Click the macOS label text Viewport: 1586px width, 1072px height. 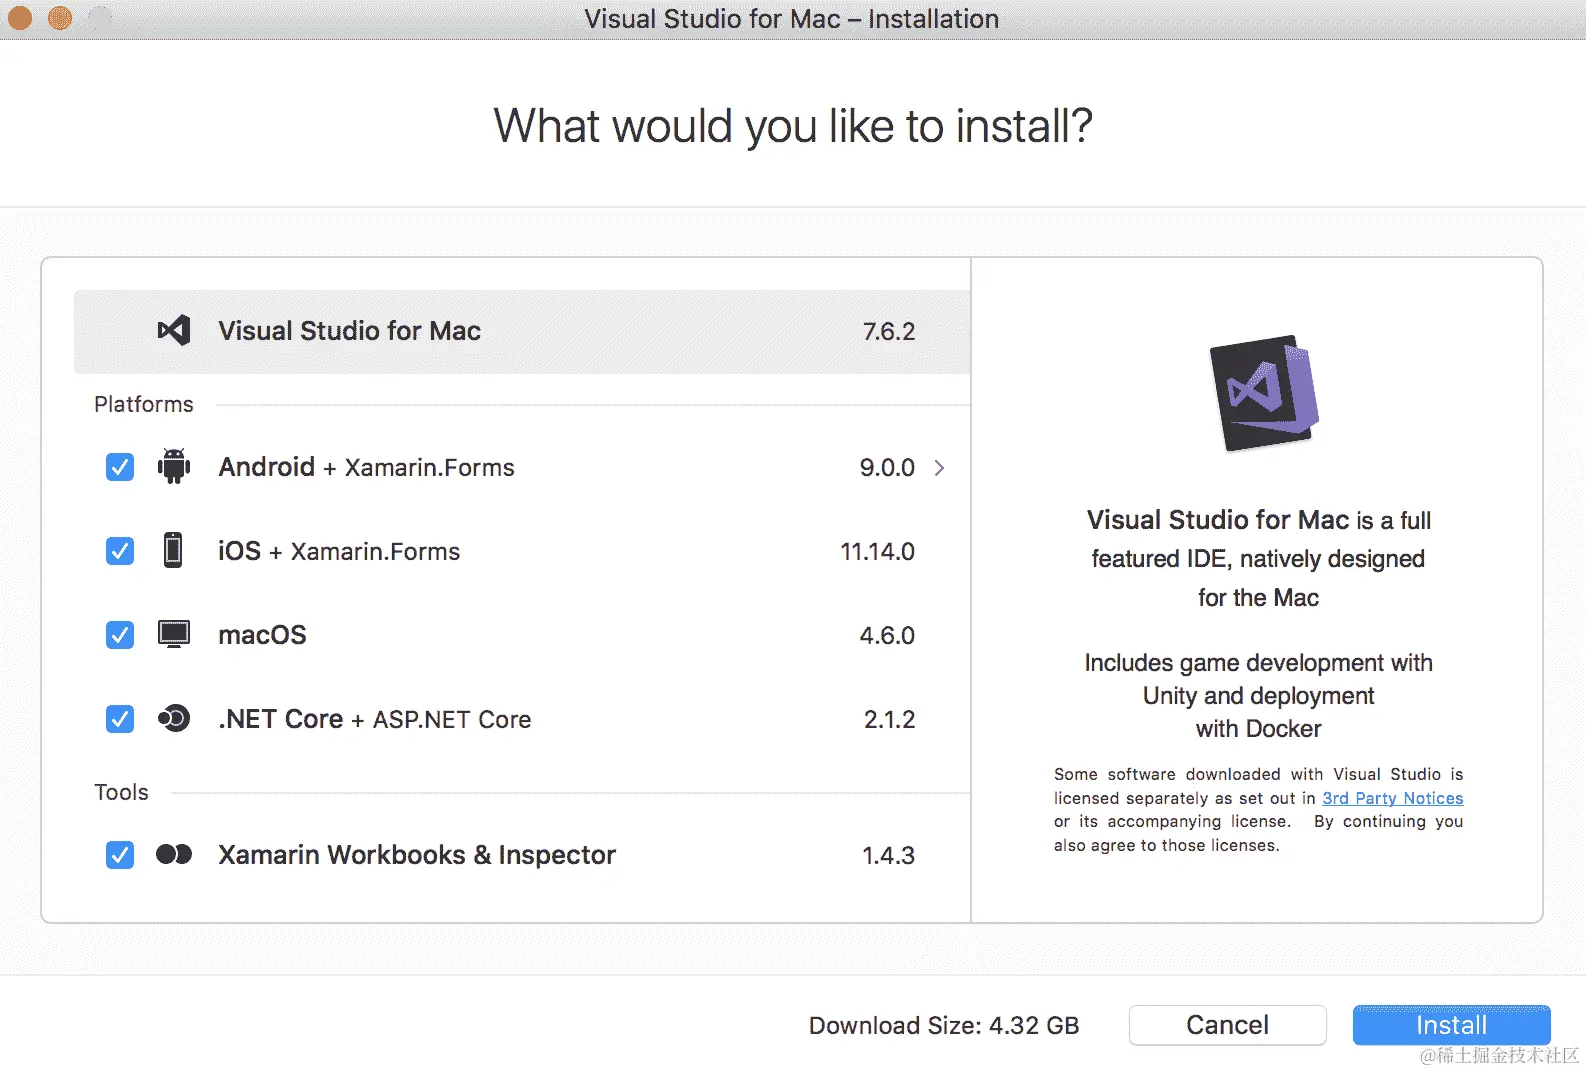[x=262, y=635]
